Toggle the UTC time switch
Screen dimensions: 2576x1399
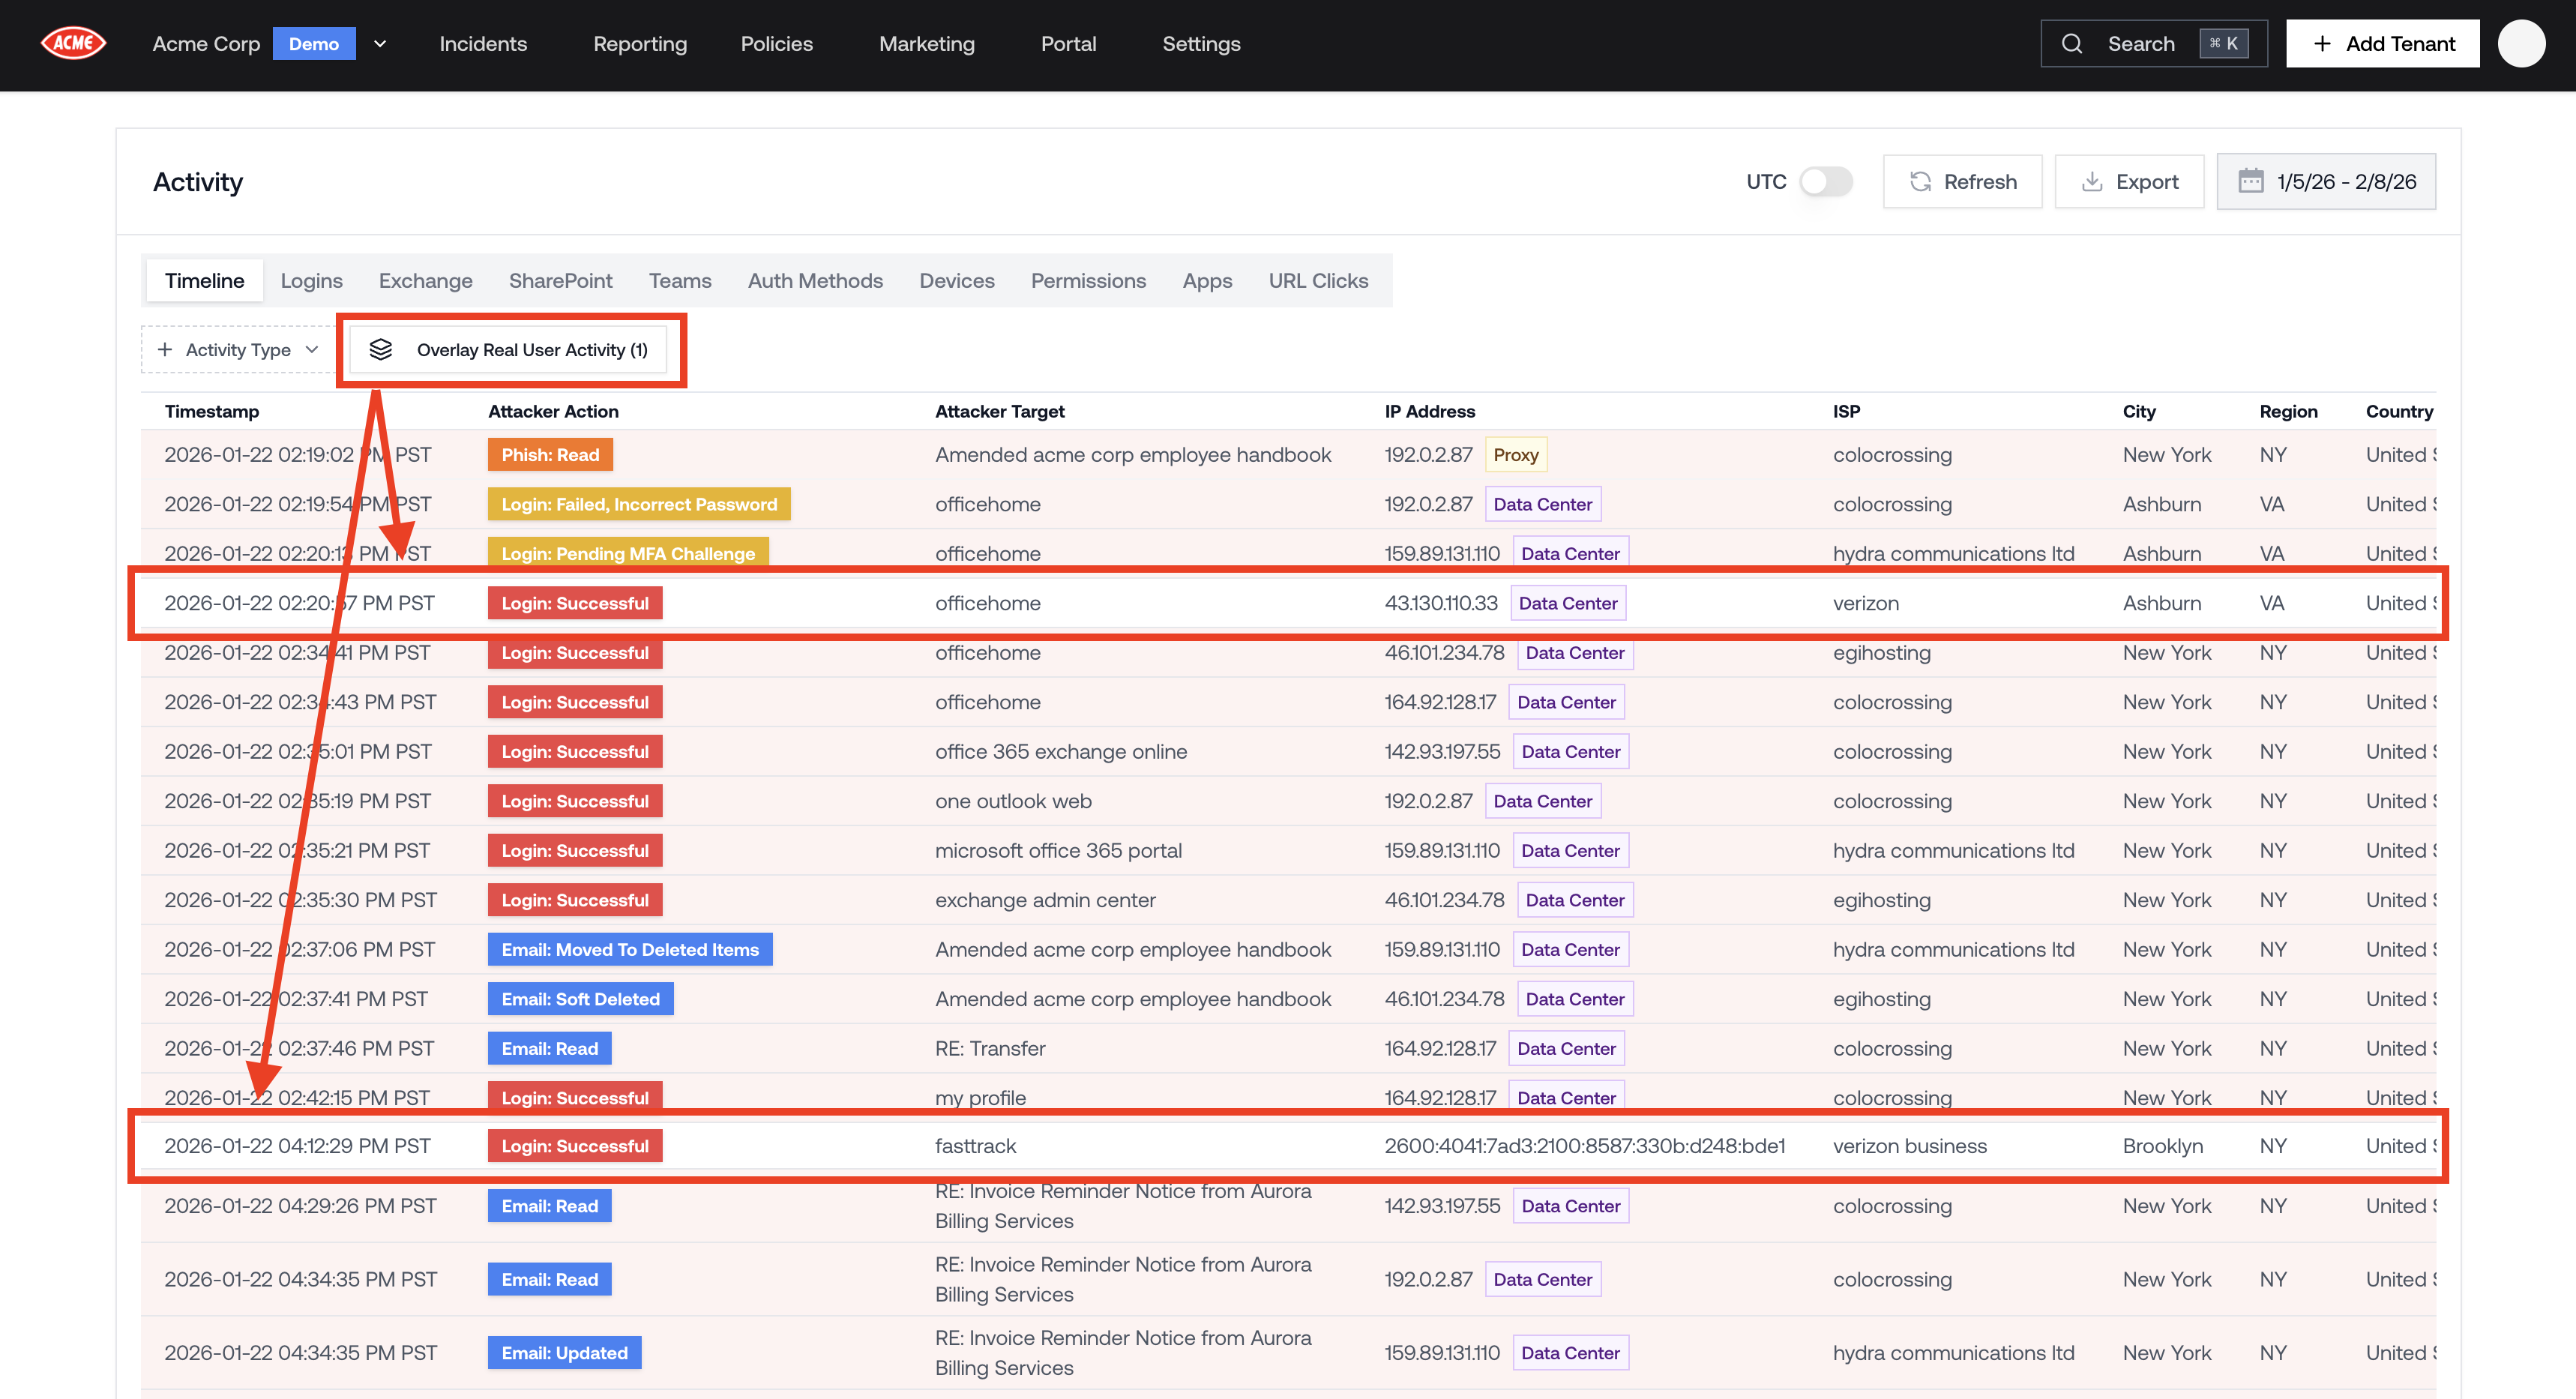coord(1825,181)
